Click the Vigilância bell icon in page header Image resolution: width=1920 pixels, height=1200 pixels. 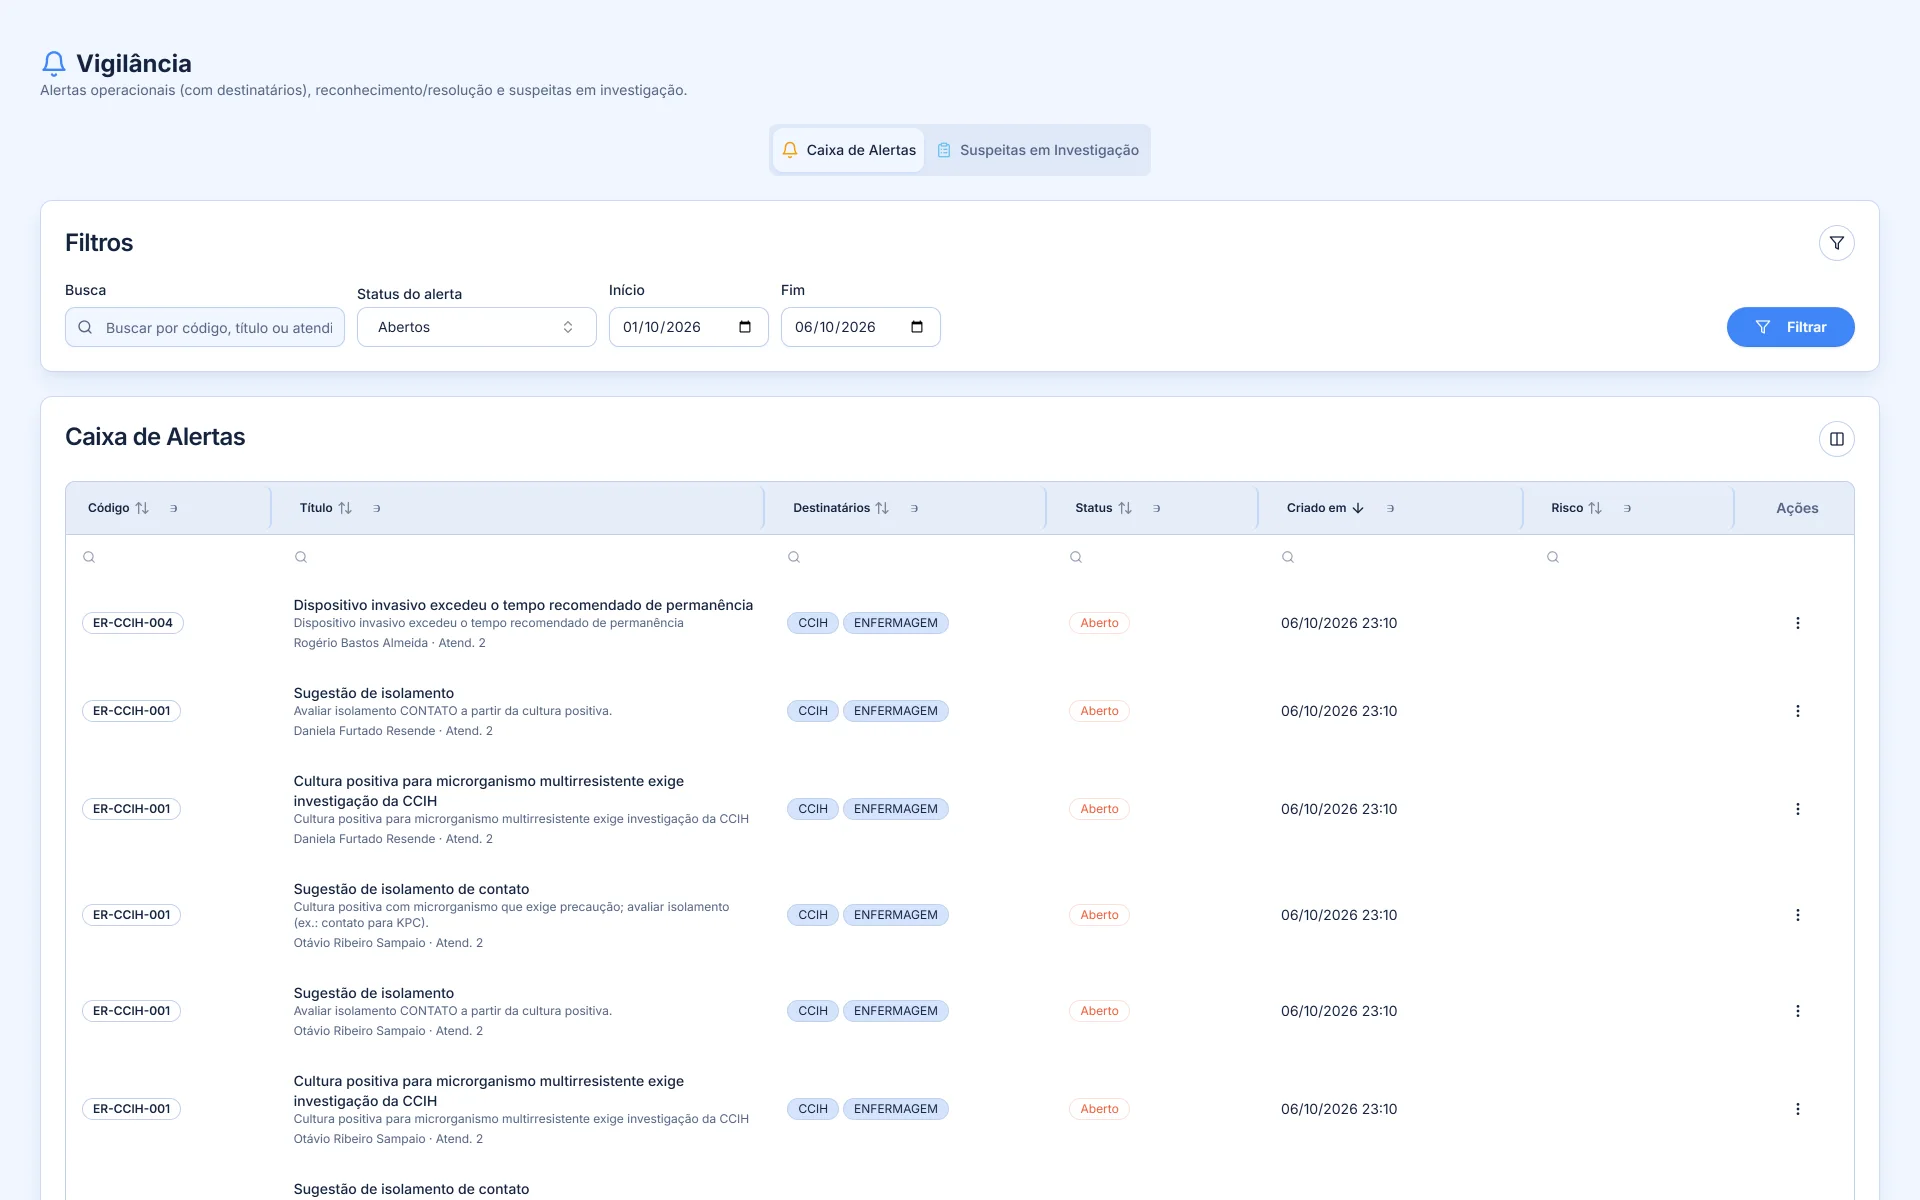click(54, 64)
